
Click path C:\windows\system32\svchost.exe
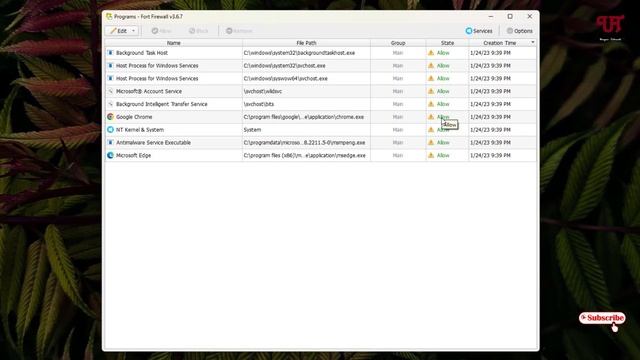[x=284, y=65]
